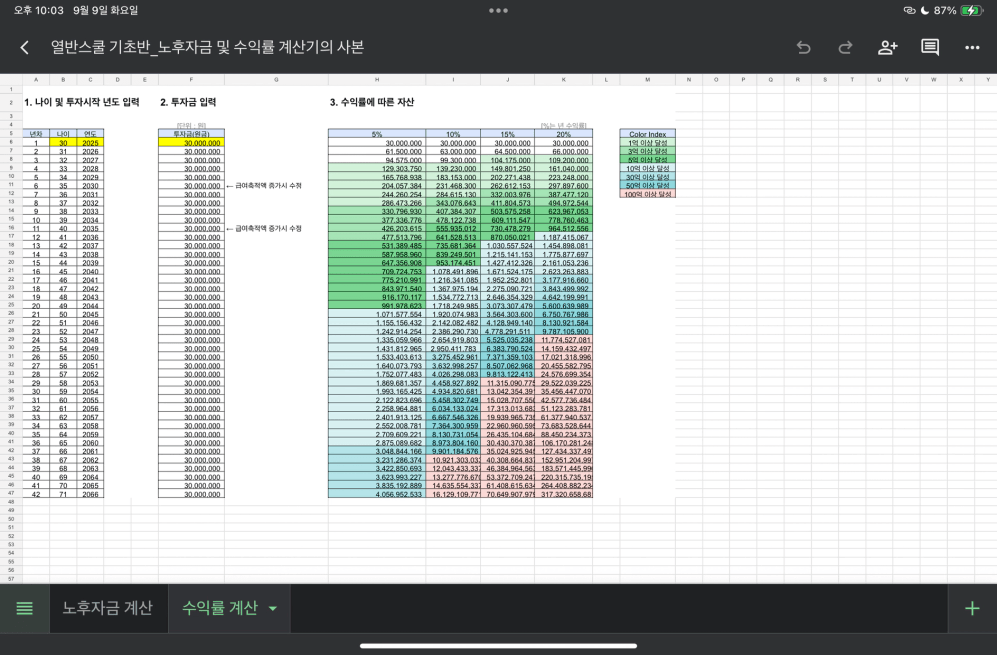Select column header M
This screenshot has height=655, width=997.
pyautogui.click(x=647, y=79)
